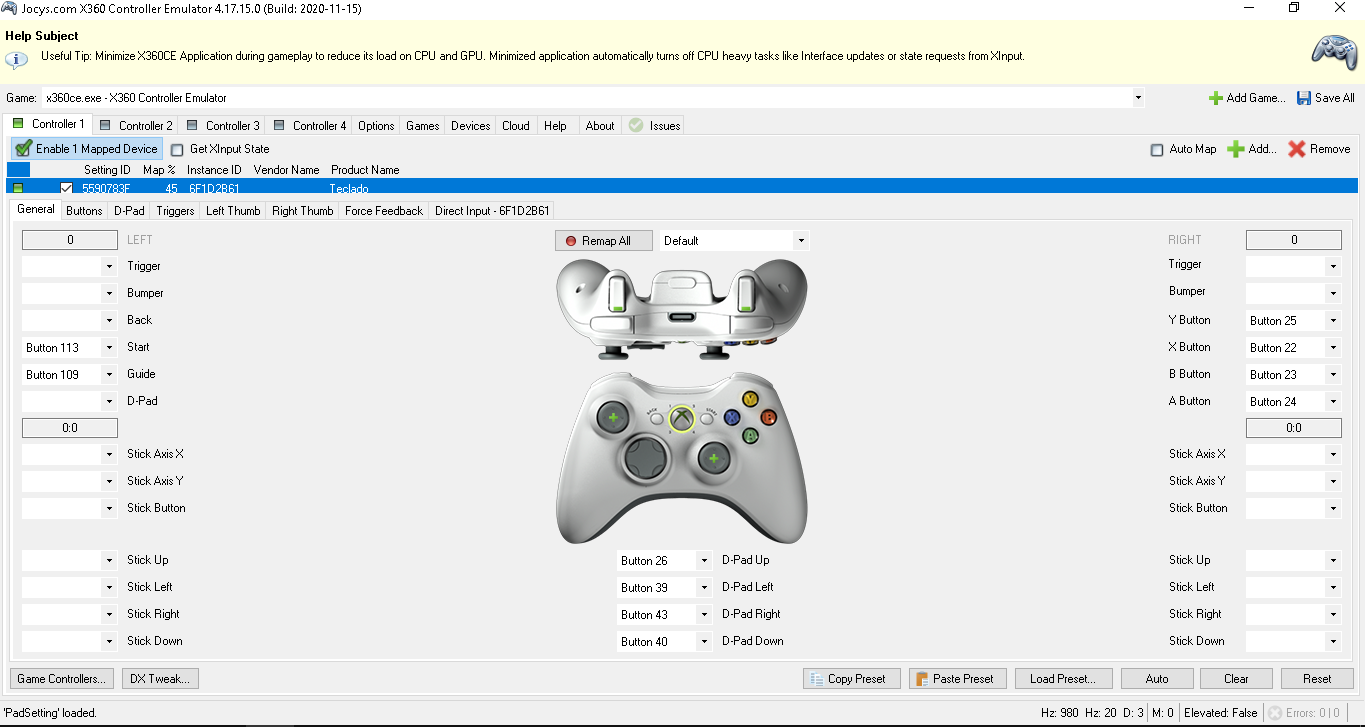
Task: Click the left thumbstick on the controller image
Action: 612,416
